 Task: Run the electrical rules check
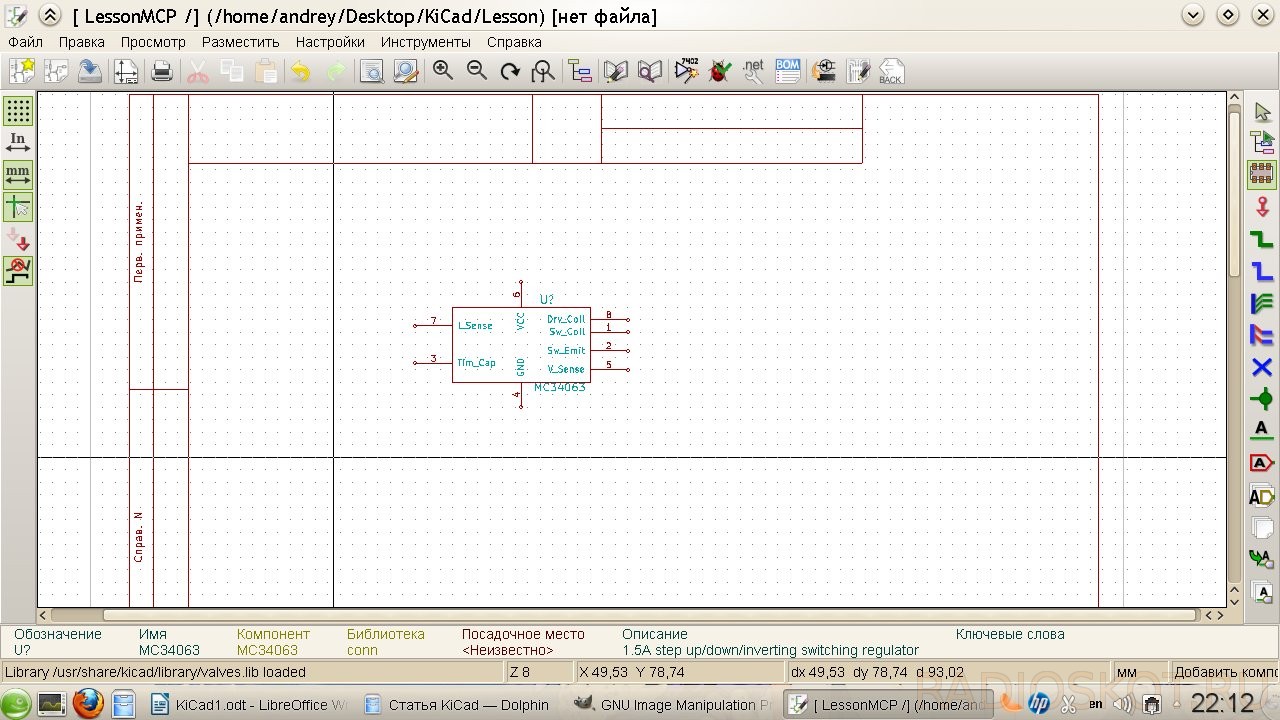pos(720,71)
